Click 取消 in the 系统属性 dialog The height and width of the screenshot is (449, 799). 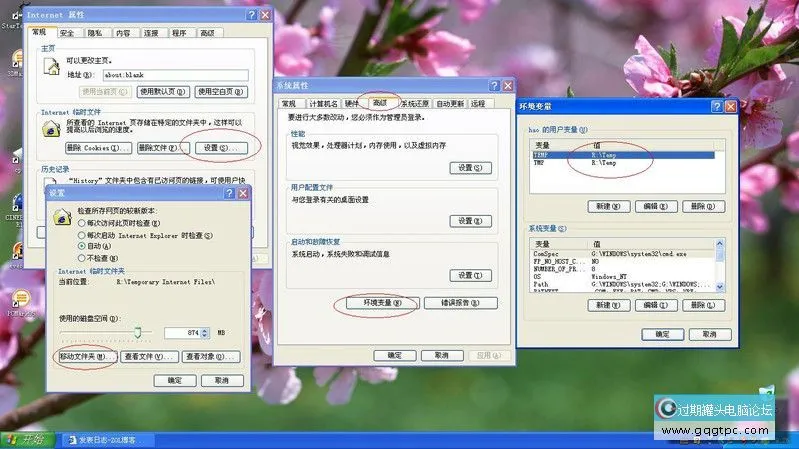[442, 355]
